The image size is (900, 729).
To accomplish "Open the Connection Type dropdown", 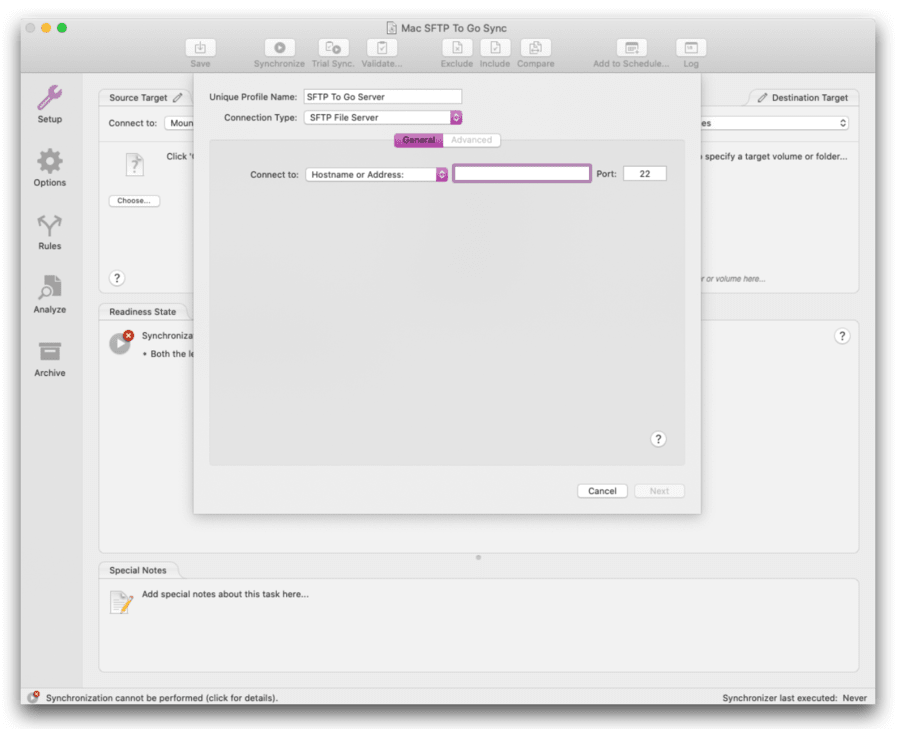I will point(455,117).
